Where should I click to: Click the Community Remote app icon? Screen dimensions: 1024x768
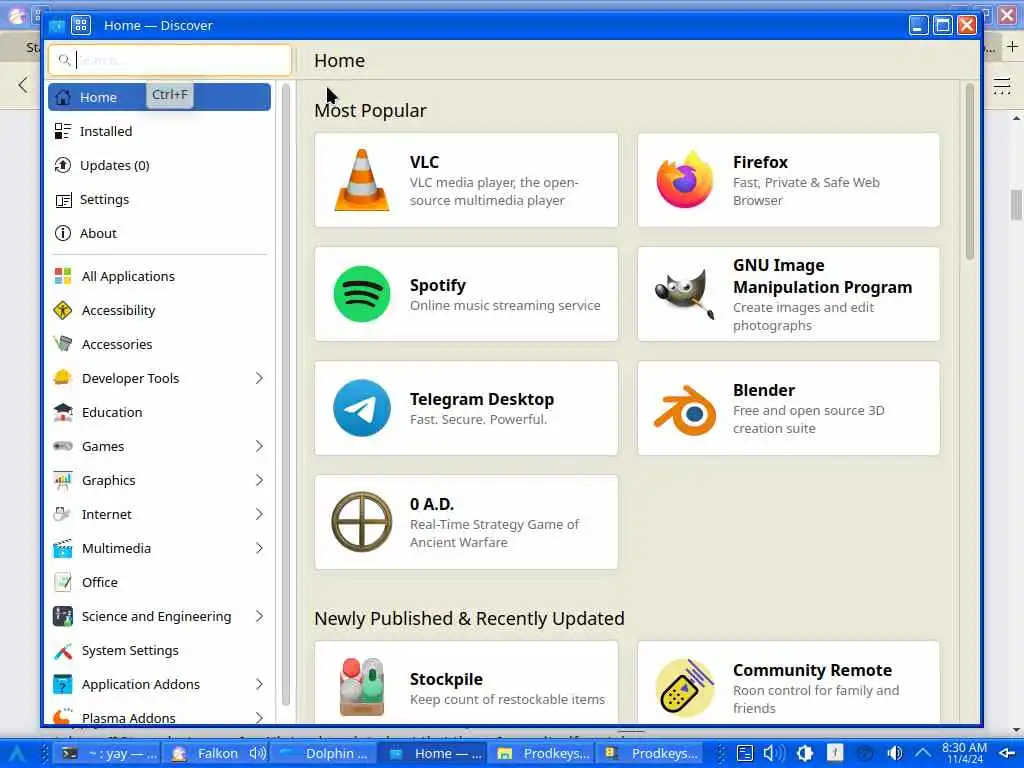point(684,688)
